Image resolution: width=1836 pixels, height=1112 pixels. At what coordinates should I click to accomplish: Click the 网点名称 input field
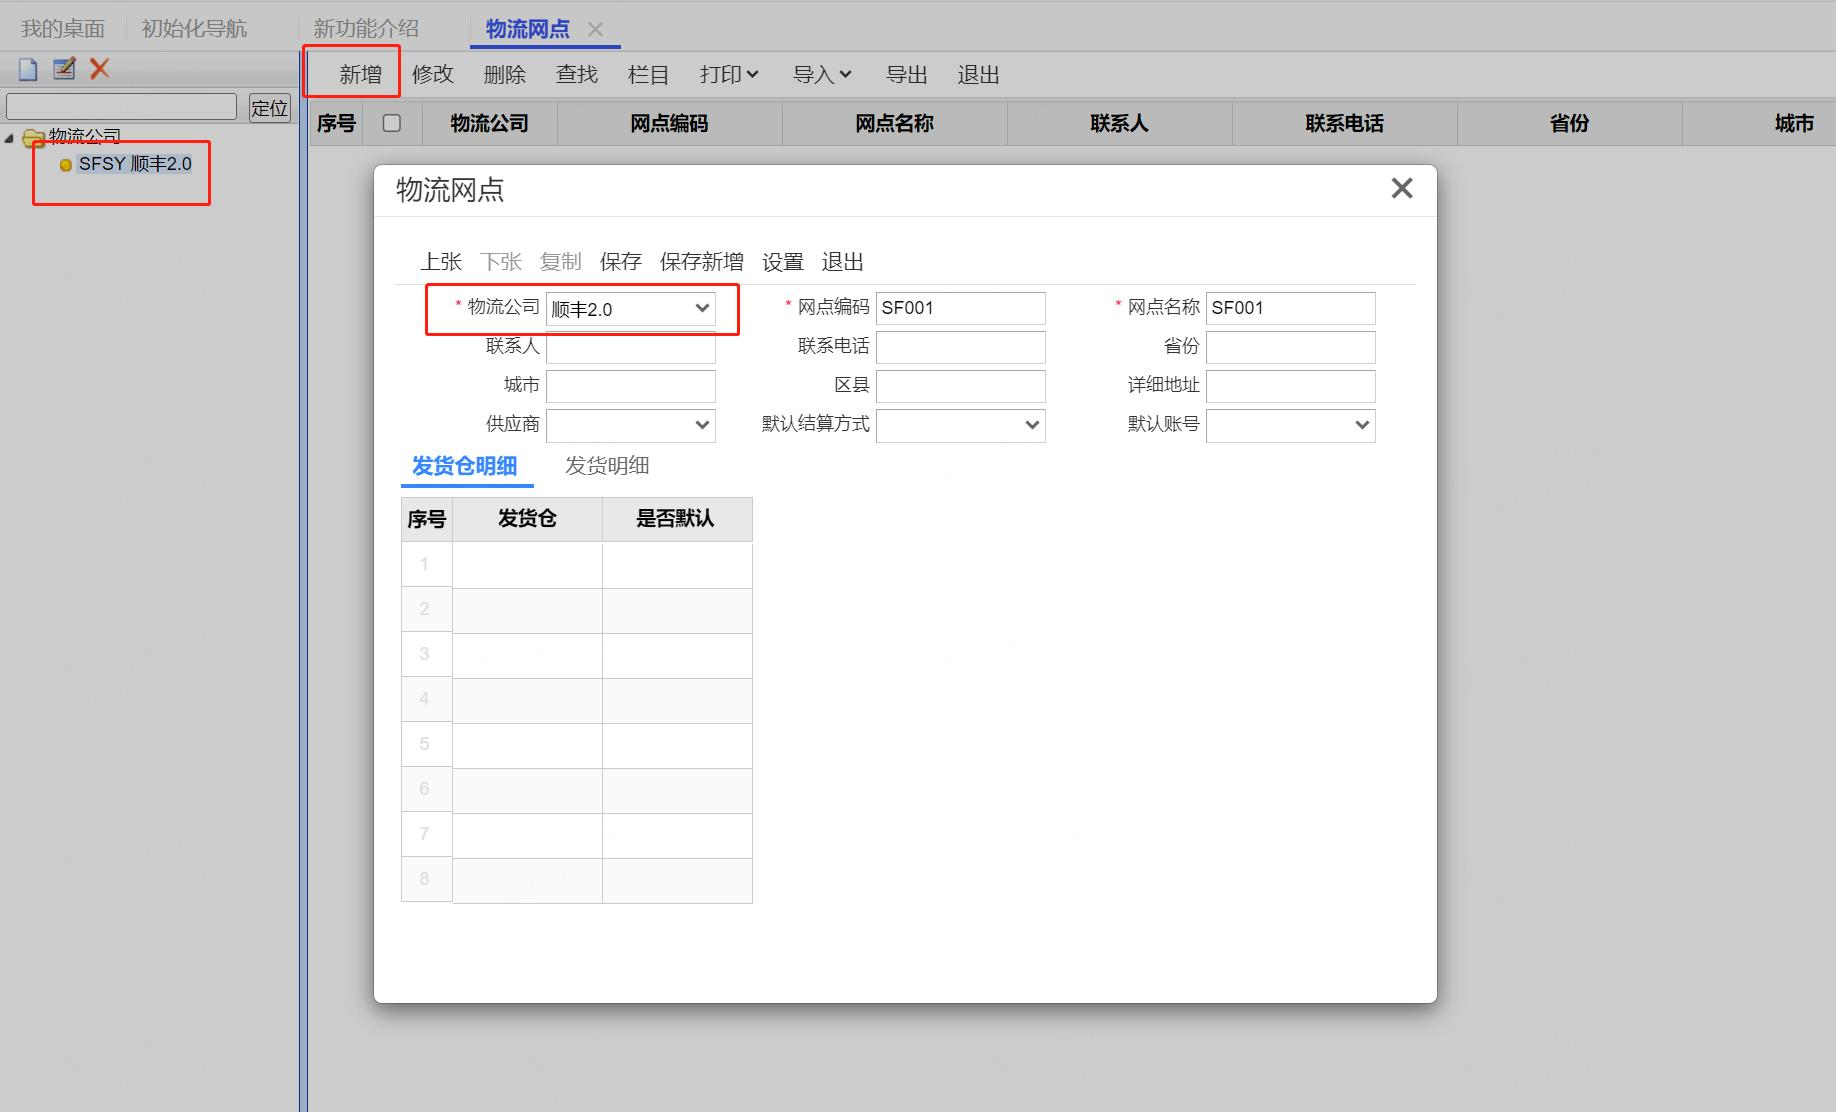(x=1291, y=308)
